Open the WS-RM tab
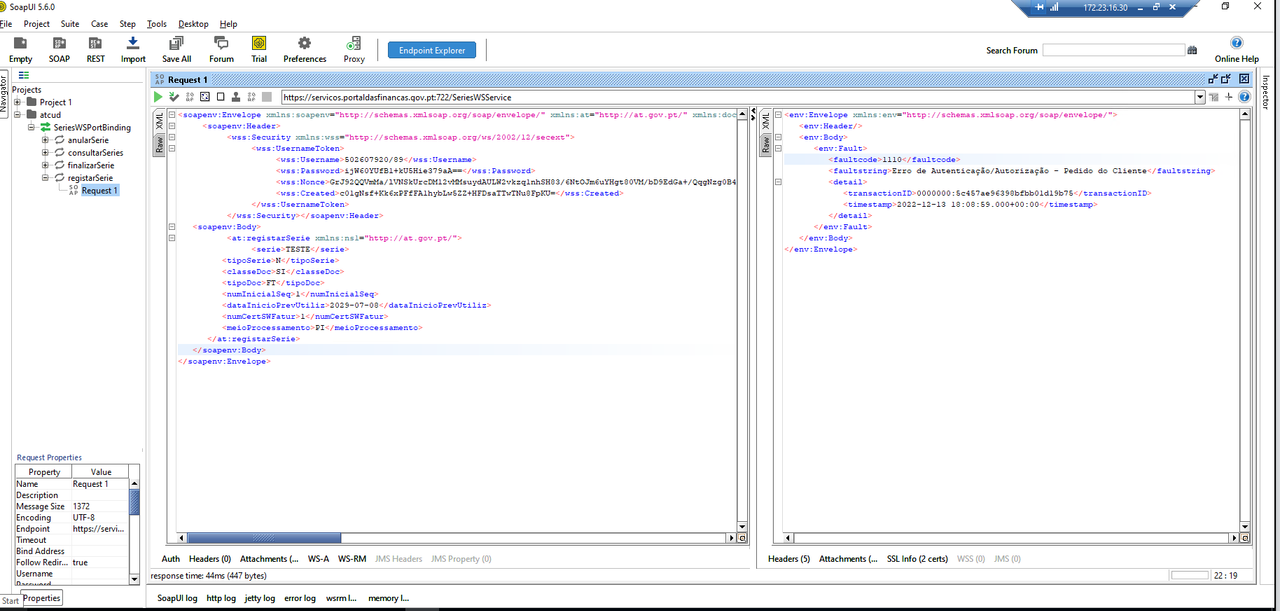The height and width of the screenshot is (611, 1280). (352, 559)
